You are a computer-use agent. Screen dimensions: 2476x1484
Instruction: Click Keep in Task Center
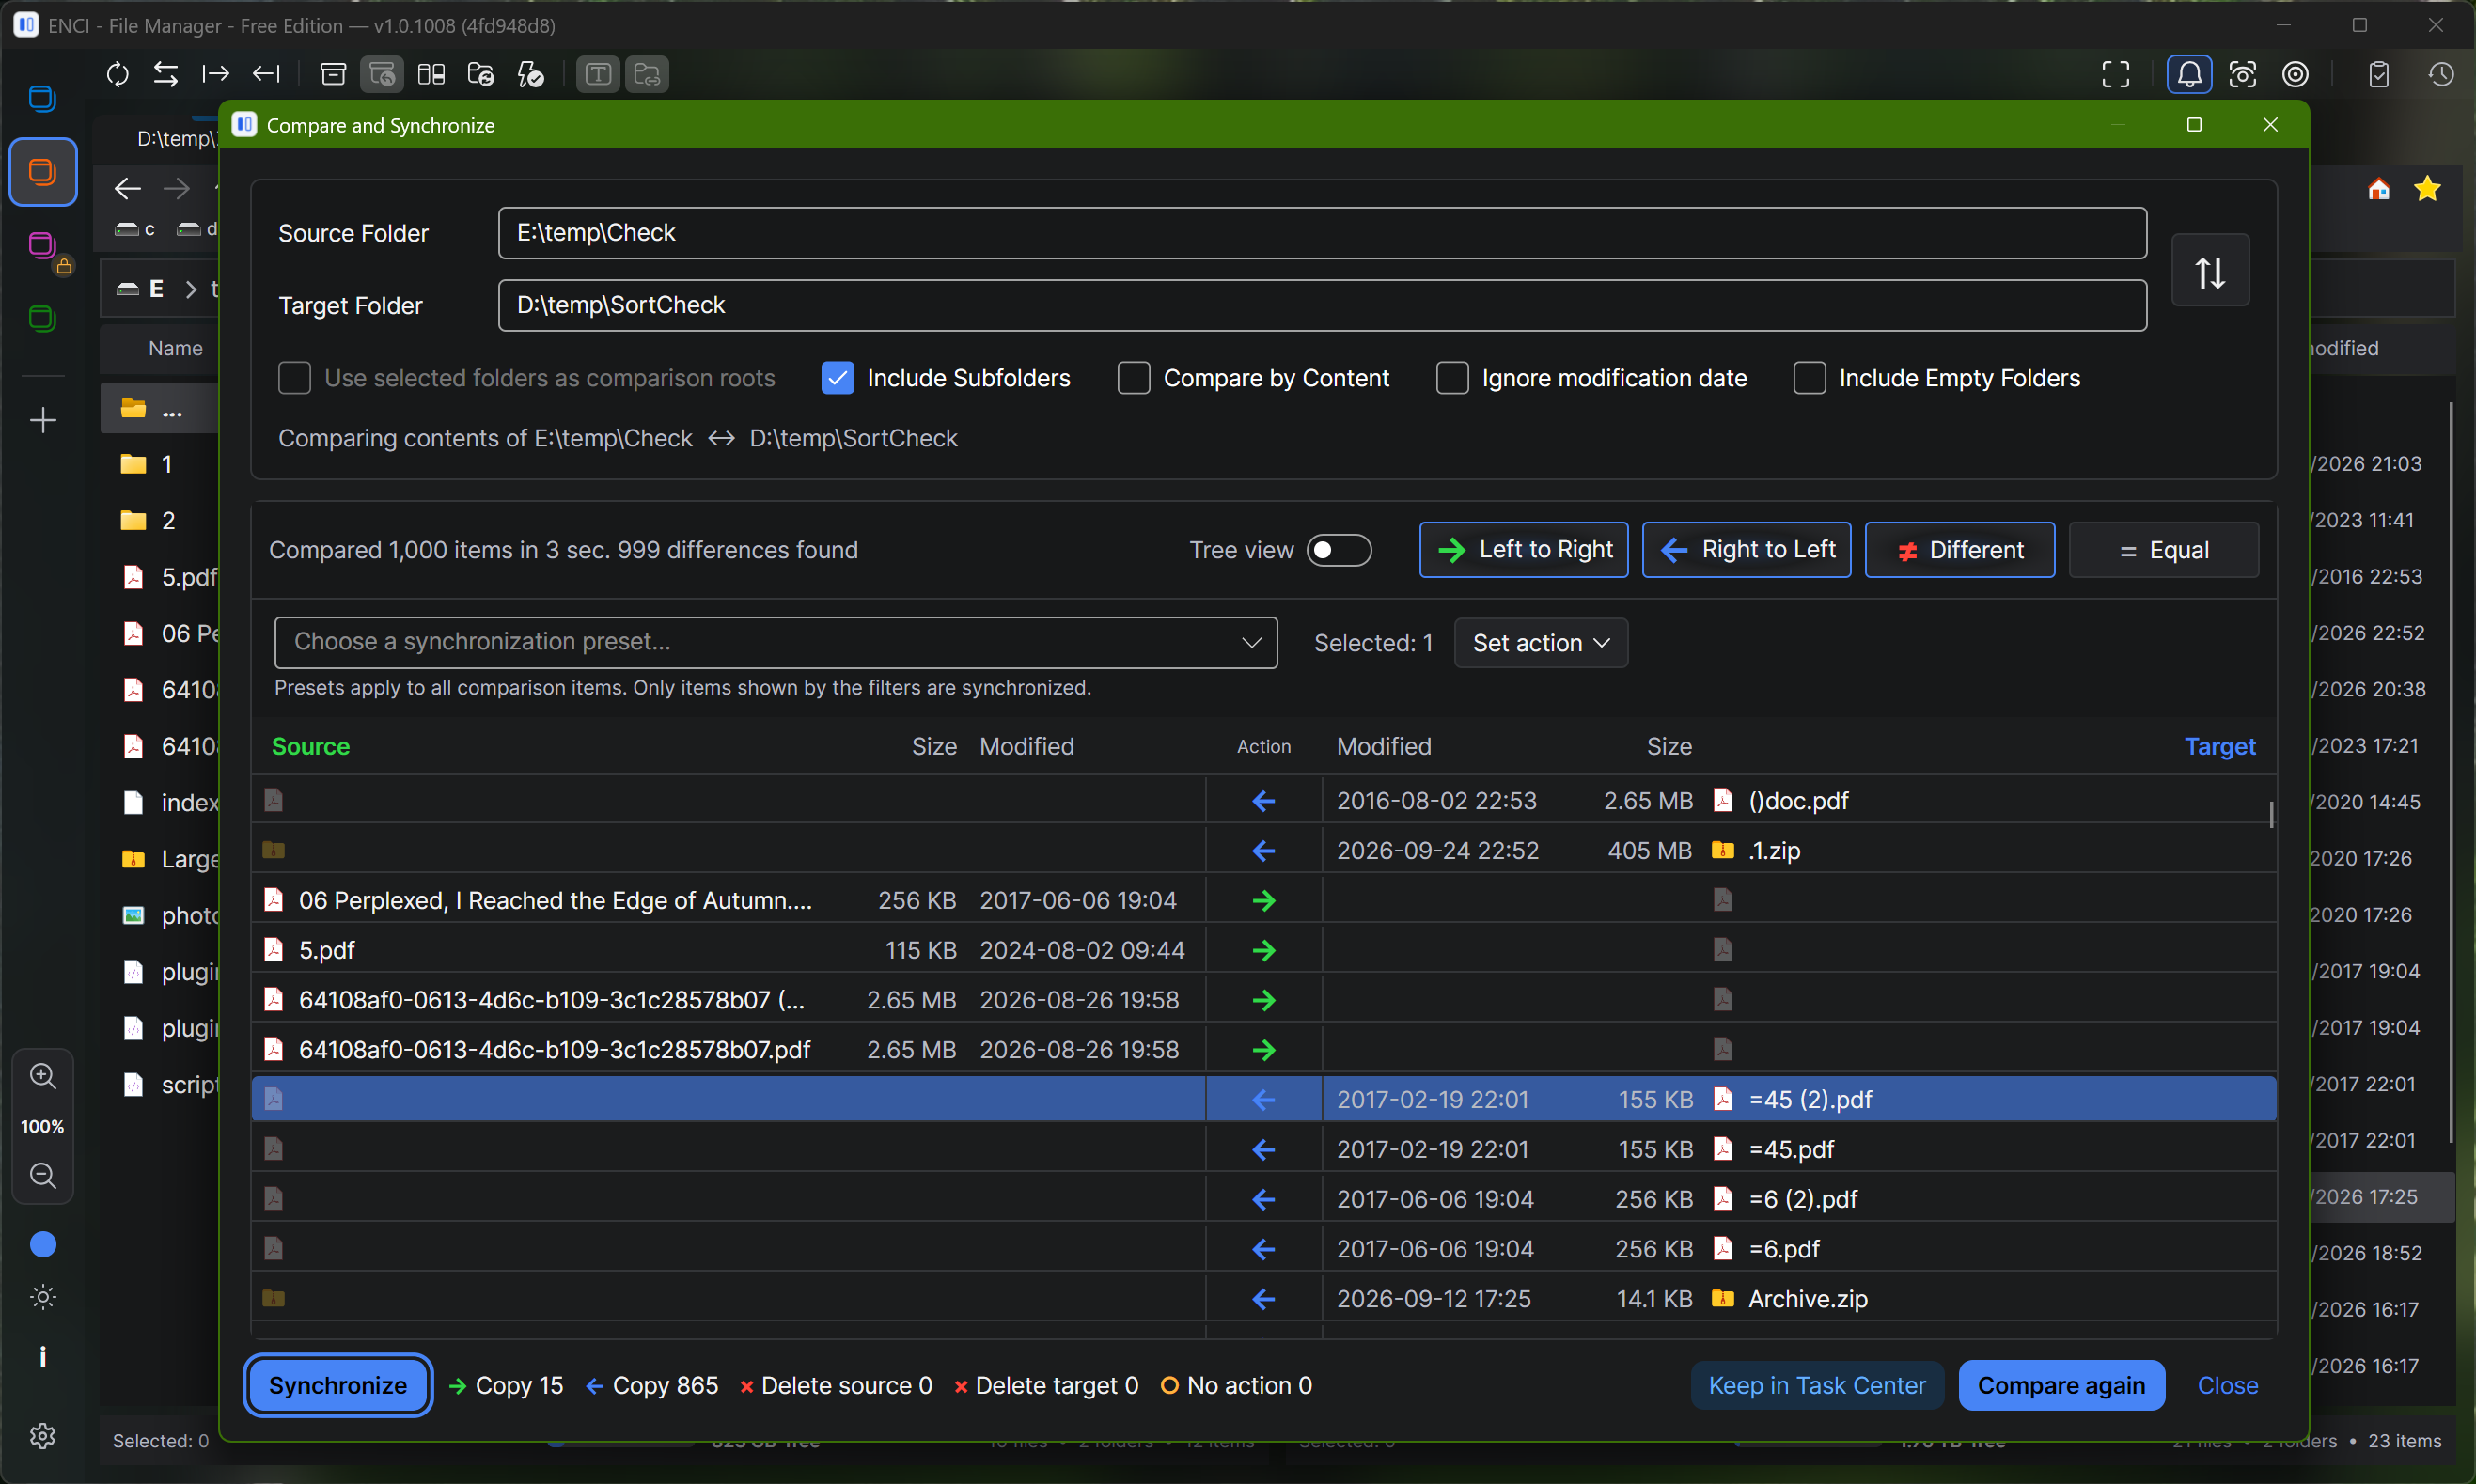coord(1817,1385)
